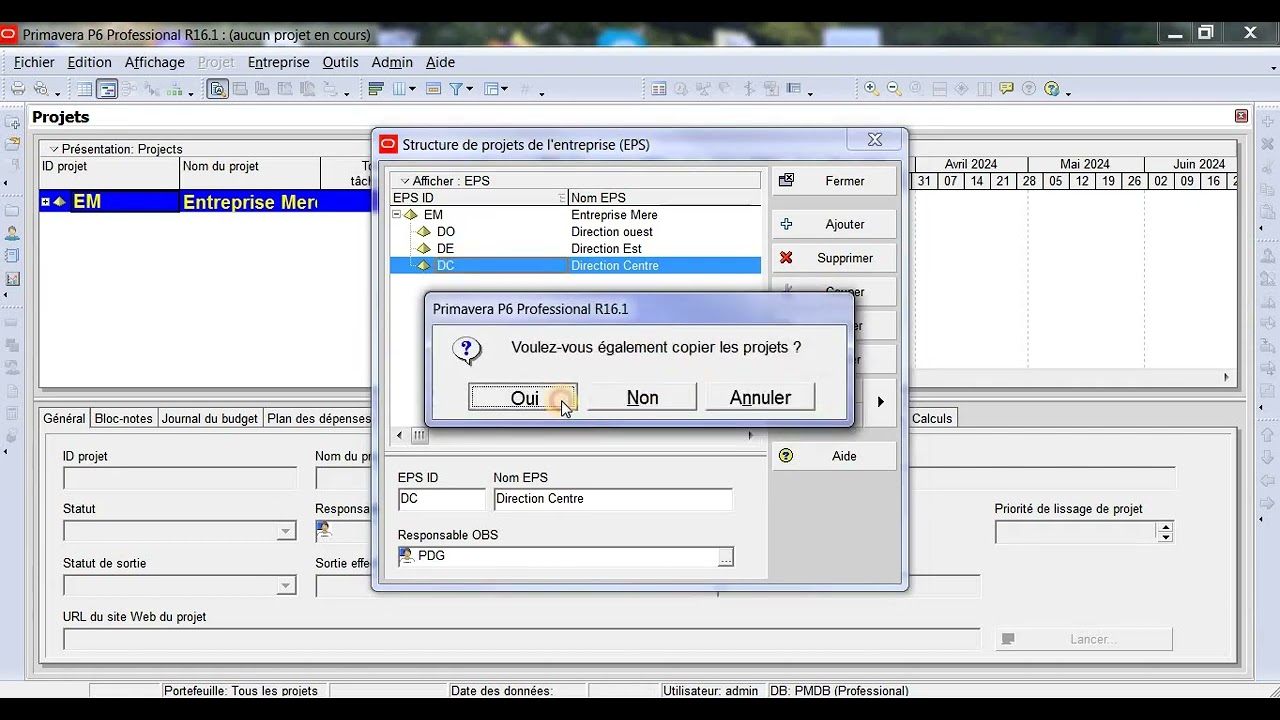
Task: Switch to the Général tab
Action: click(x=64, y=419)
